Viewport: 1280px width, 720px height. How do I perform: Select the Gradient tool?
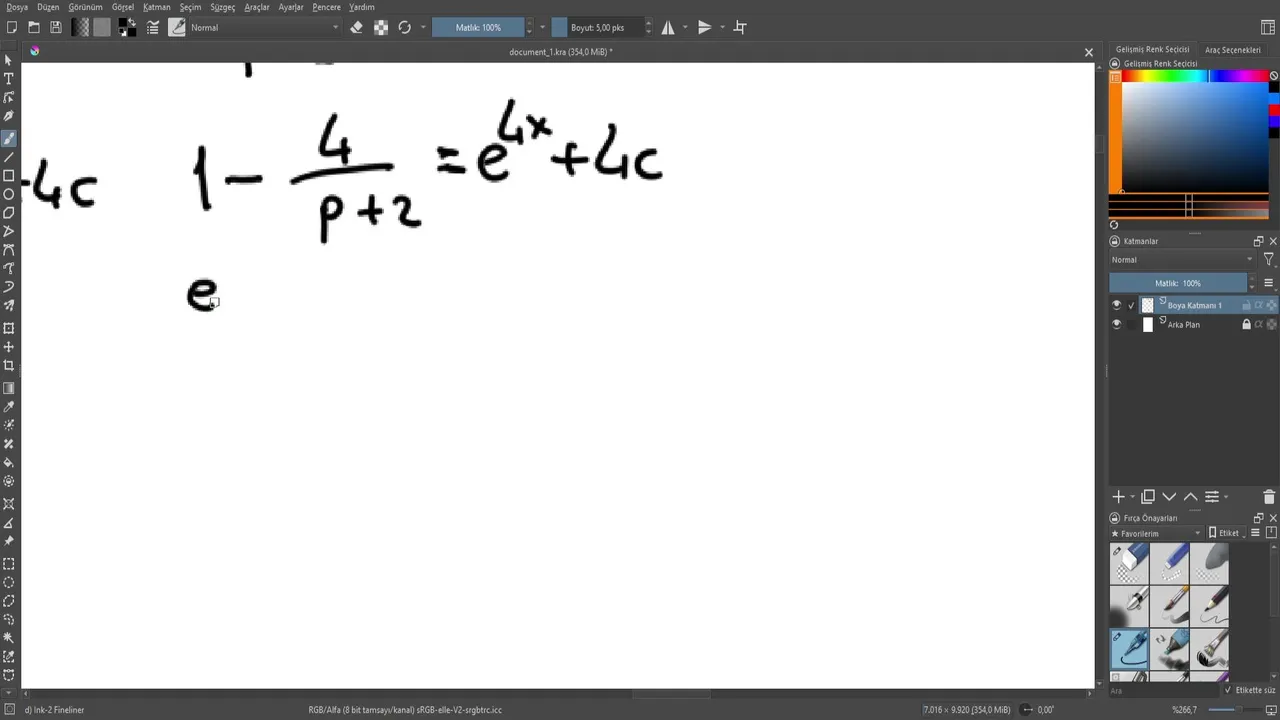point(9,388)
